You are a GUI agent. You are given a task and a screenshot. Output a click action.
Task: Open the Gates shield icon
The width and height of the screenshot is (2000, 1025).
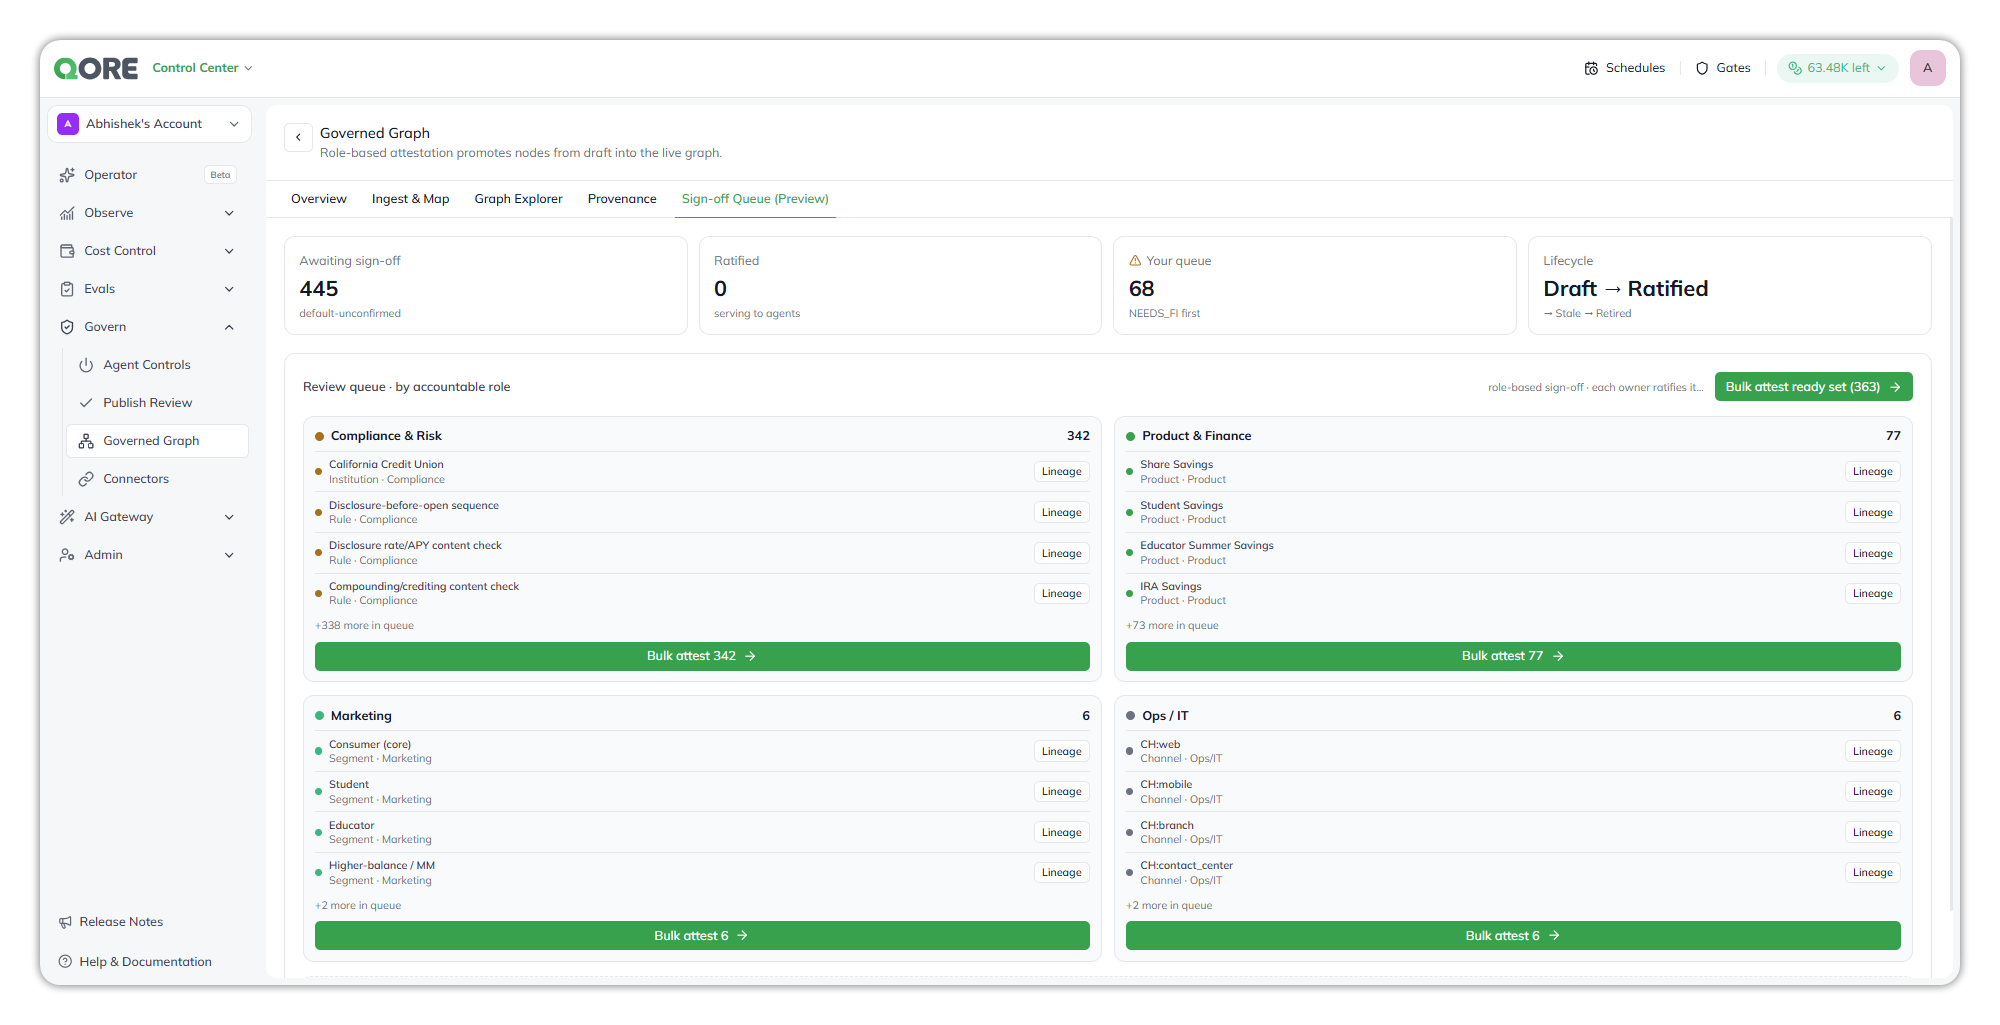(1702, 68)
